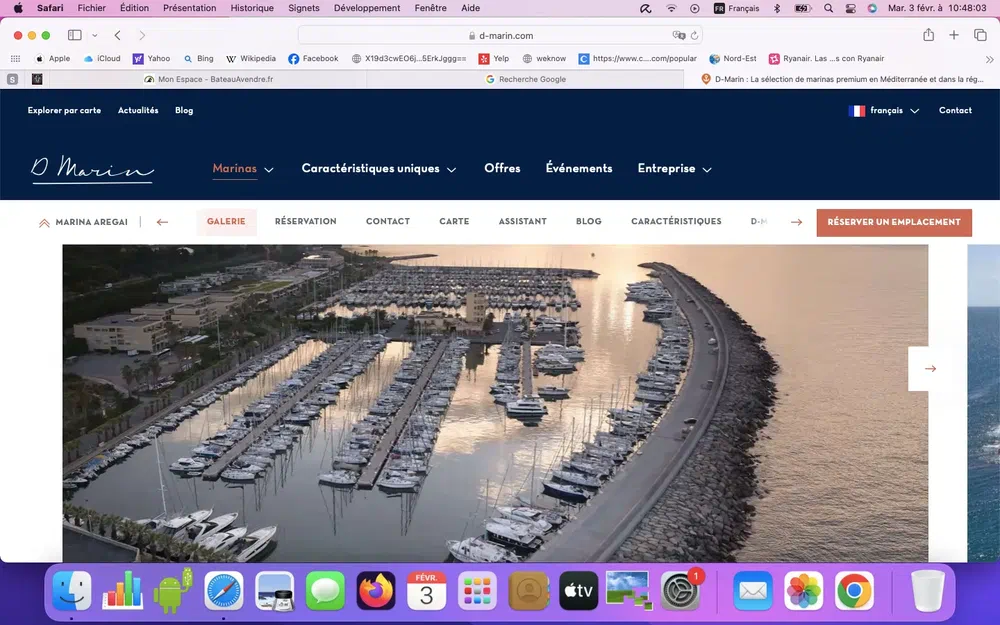Viewport: 1000px width, 625px height.
Task: Open a new tab with plus icon
Action: pyautogui.click(x=954, y=35)
